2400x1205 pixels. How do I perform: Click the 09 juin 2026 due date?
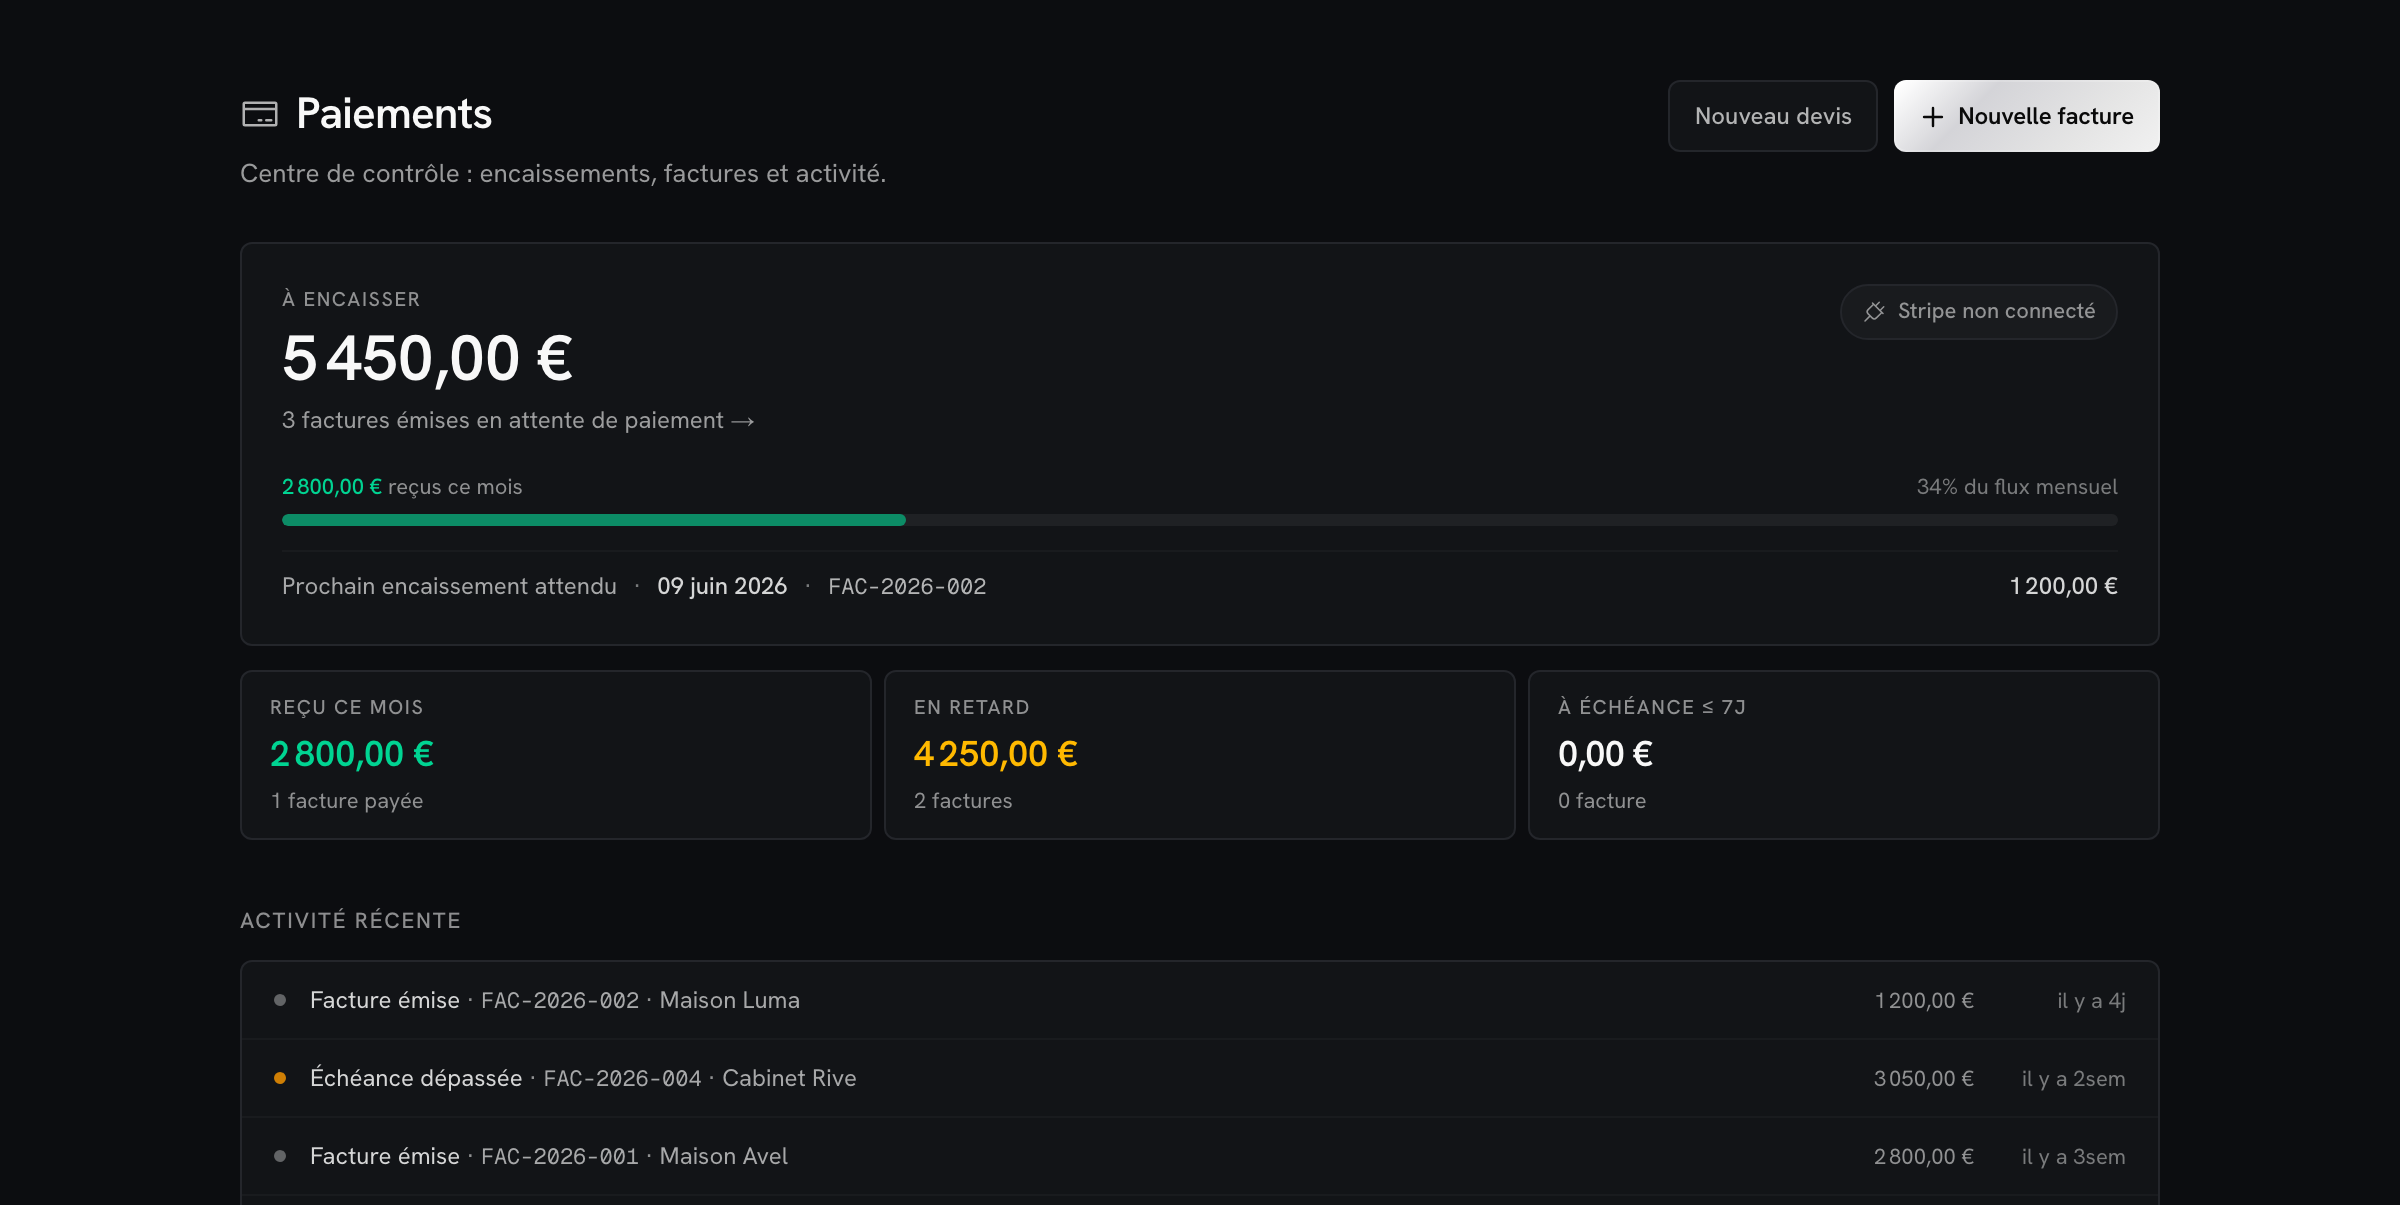tap(722, 586)
